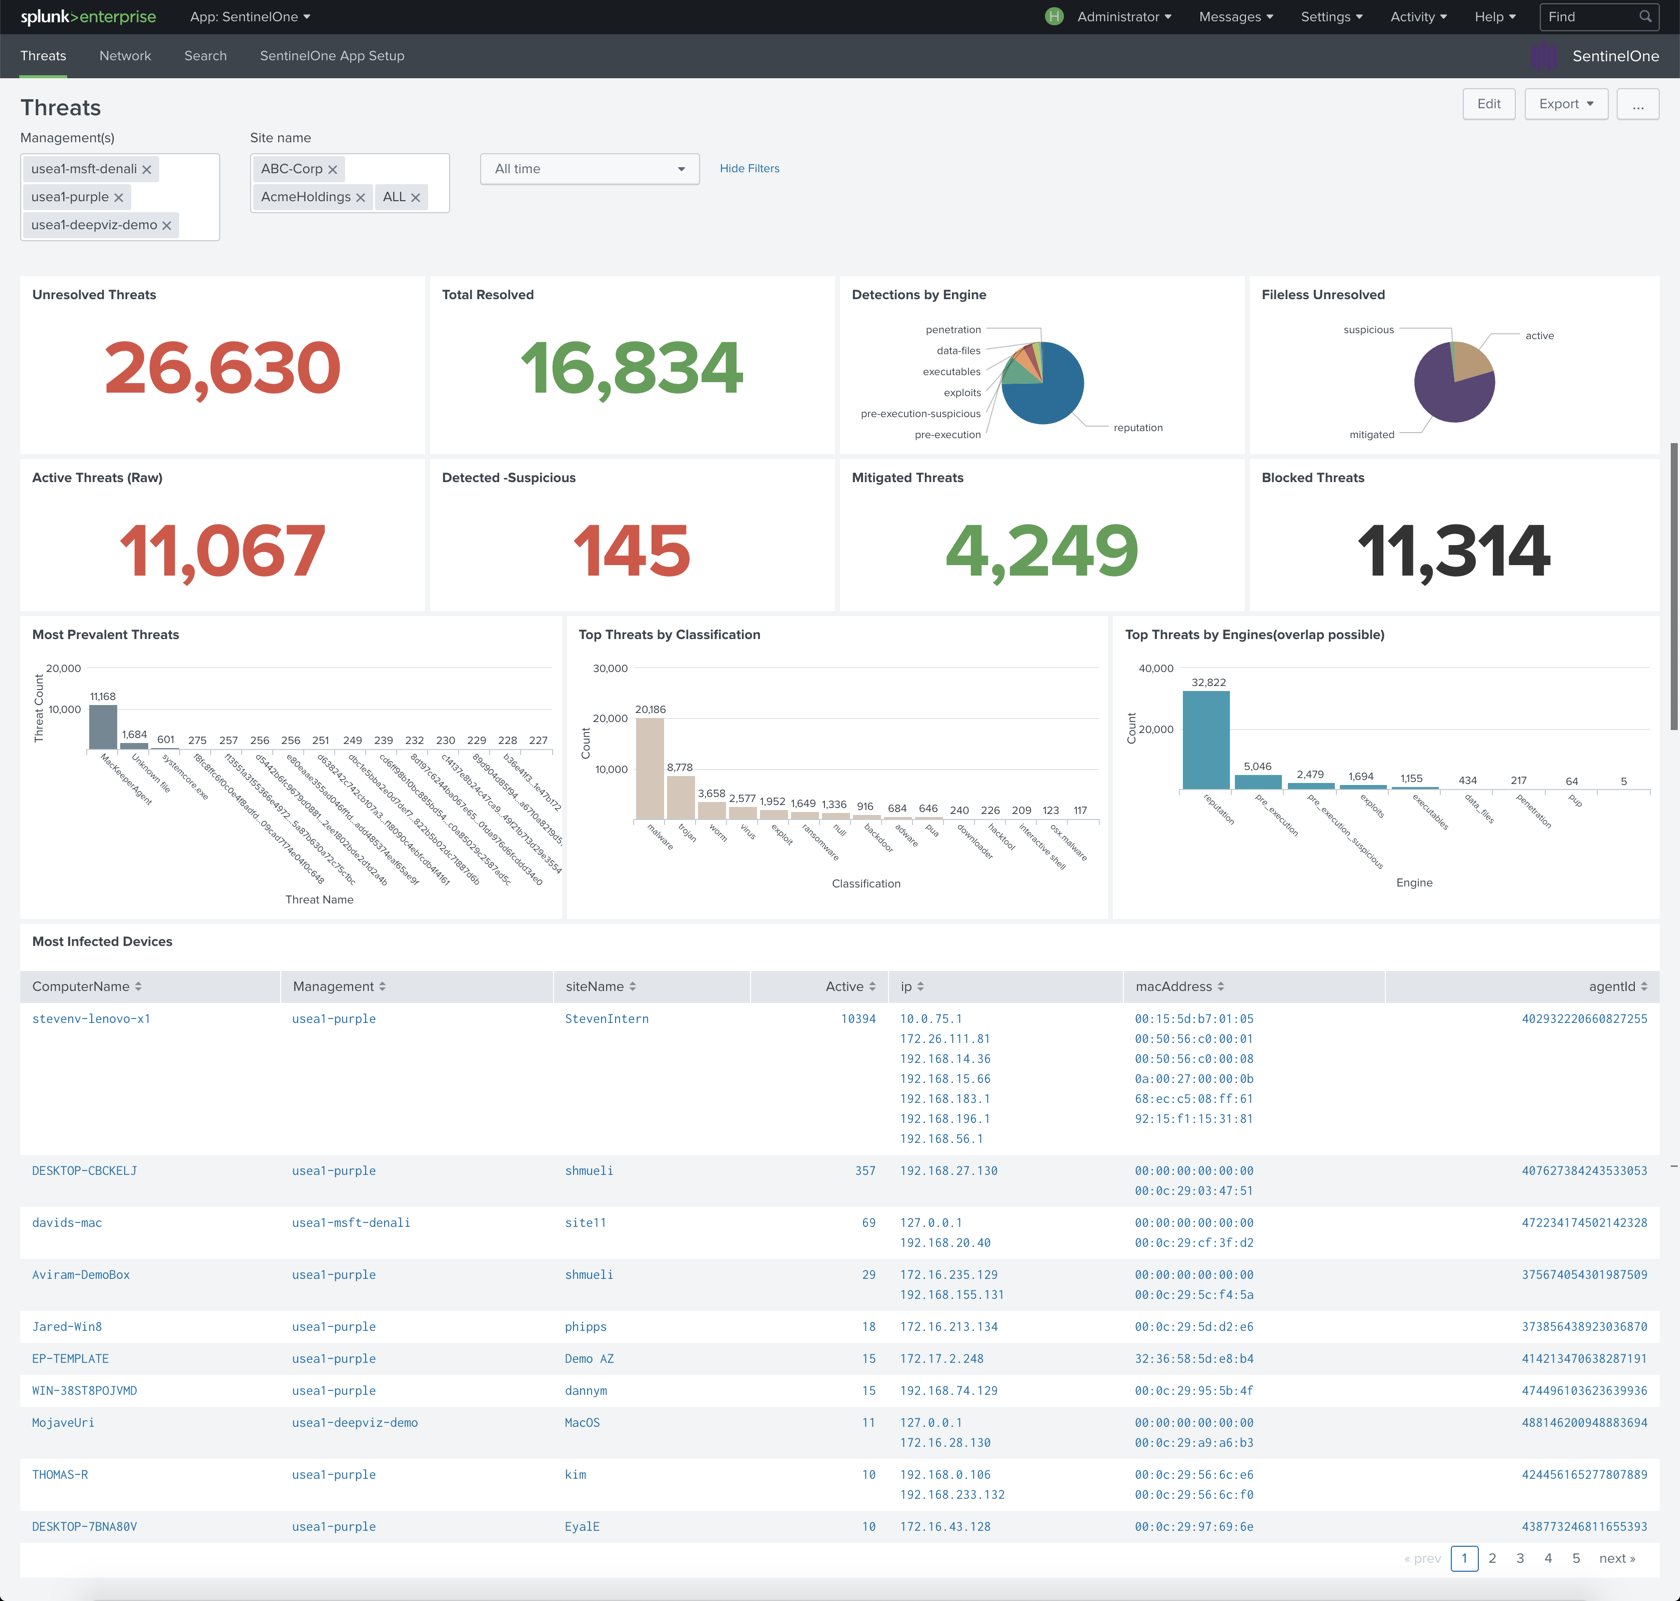Screen dimensions: 1680x1601
Task: Sort by ComputerName column
Action: point(87,986)
